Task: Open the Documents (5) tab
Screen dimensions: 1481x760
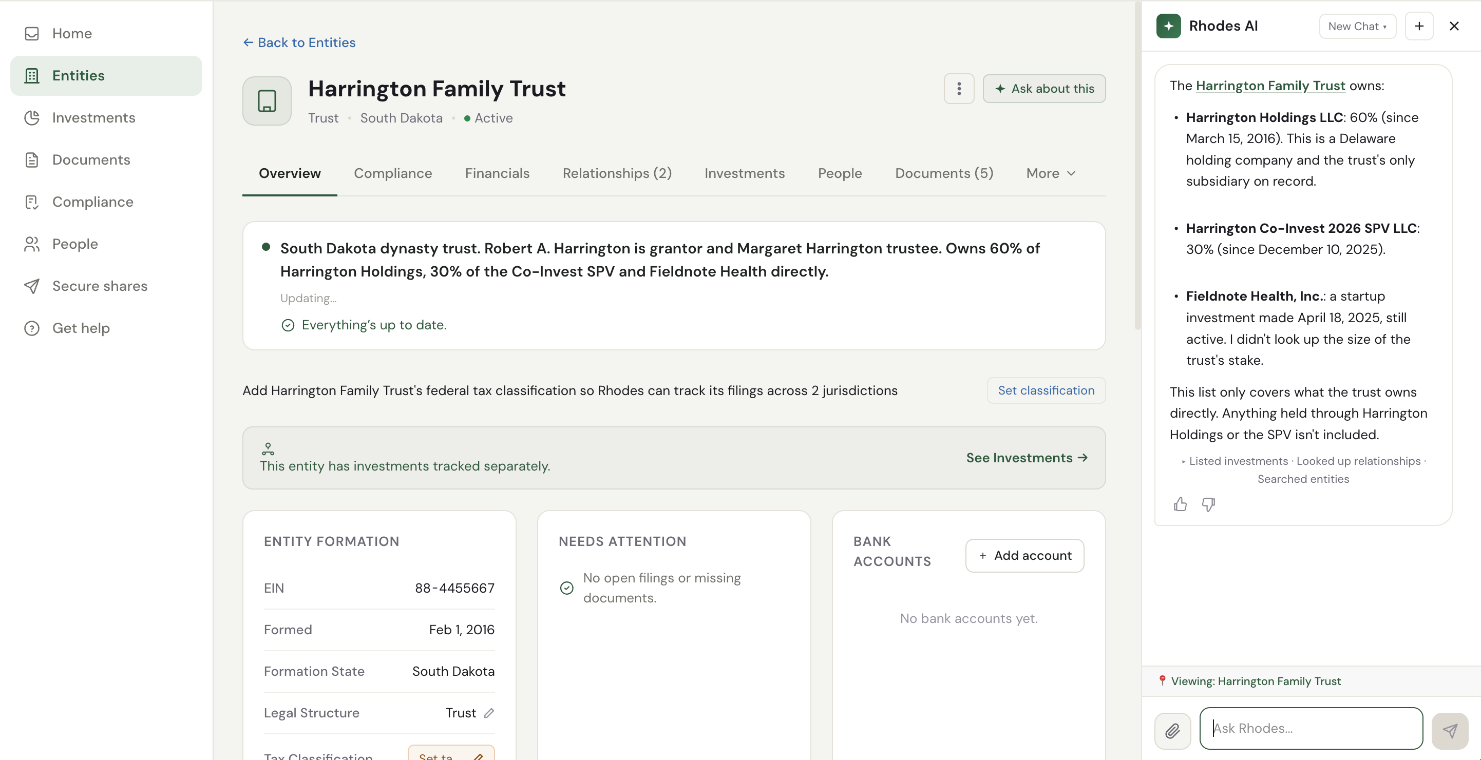Action: pos(944,173)
